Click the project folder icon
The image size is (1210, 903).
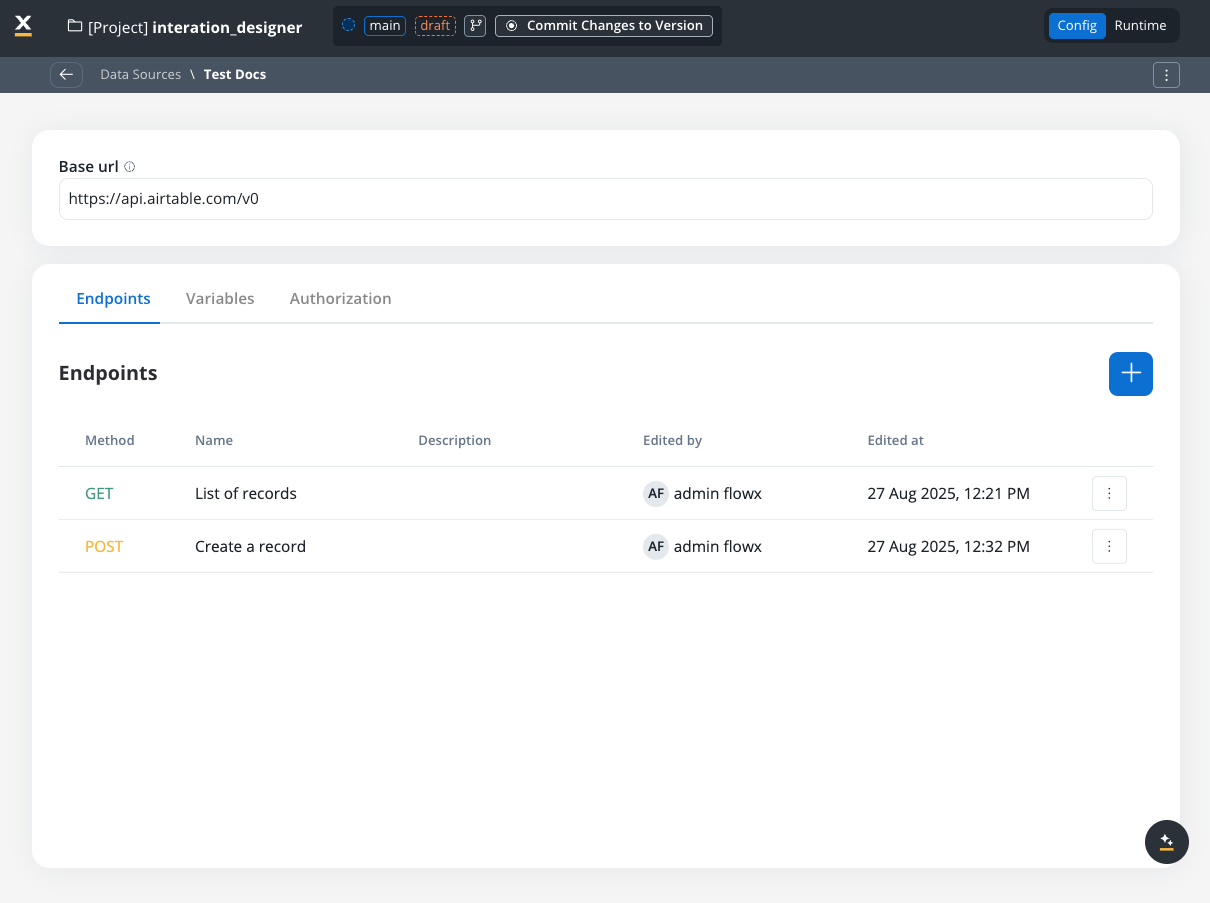click(75, 26)
